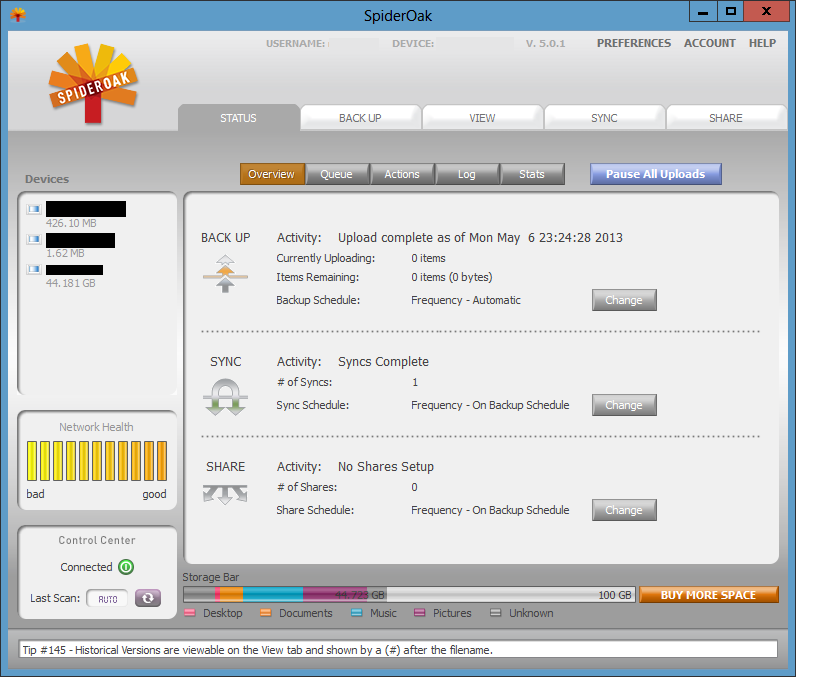Switch to the Back Up tab

coord(360,118)
